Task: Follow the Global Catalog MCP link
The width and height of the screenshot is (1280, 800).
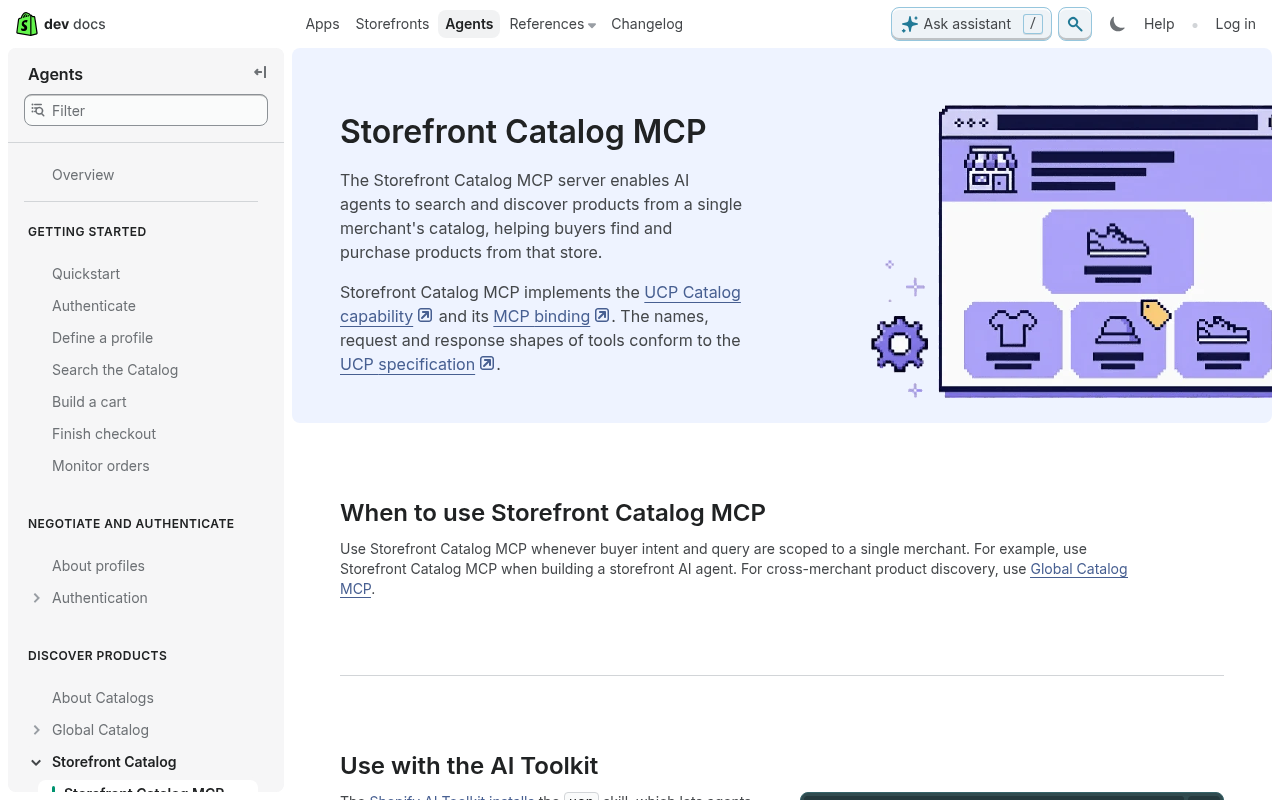Action: [x=1079, y=569]
